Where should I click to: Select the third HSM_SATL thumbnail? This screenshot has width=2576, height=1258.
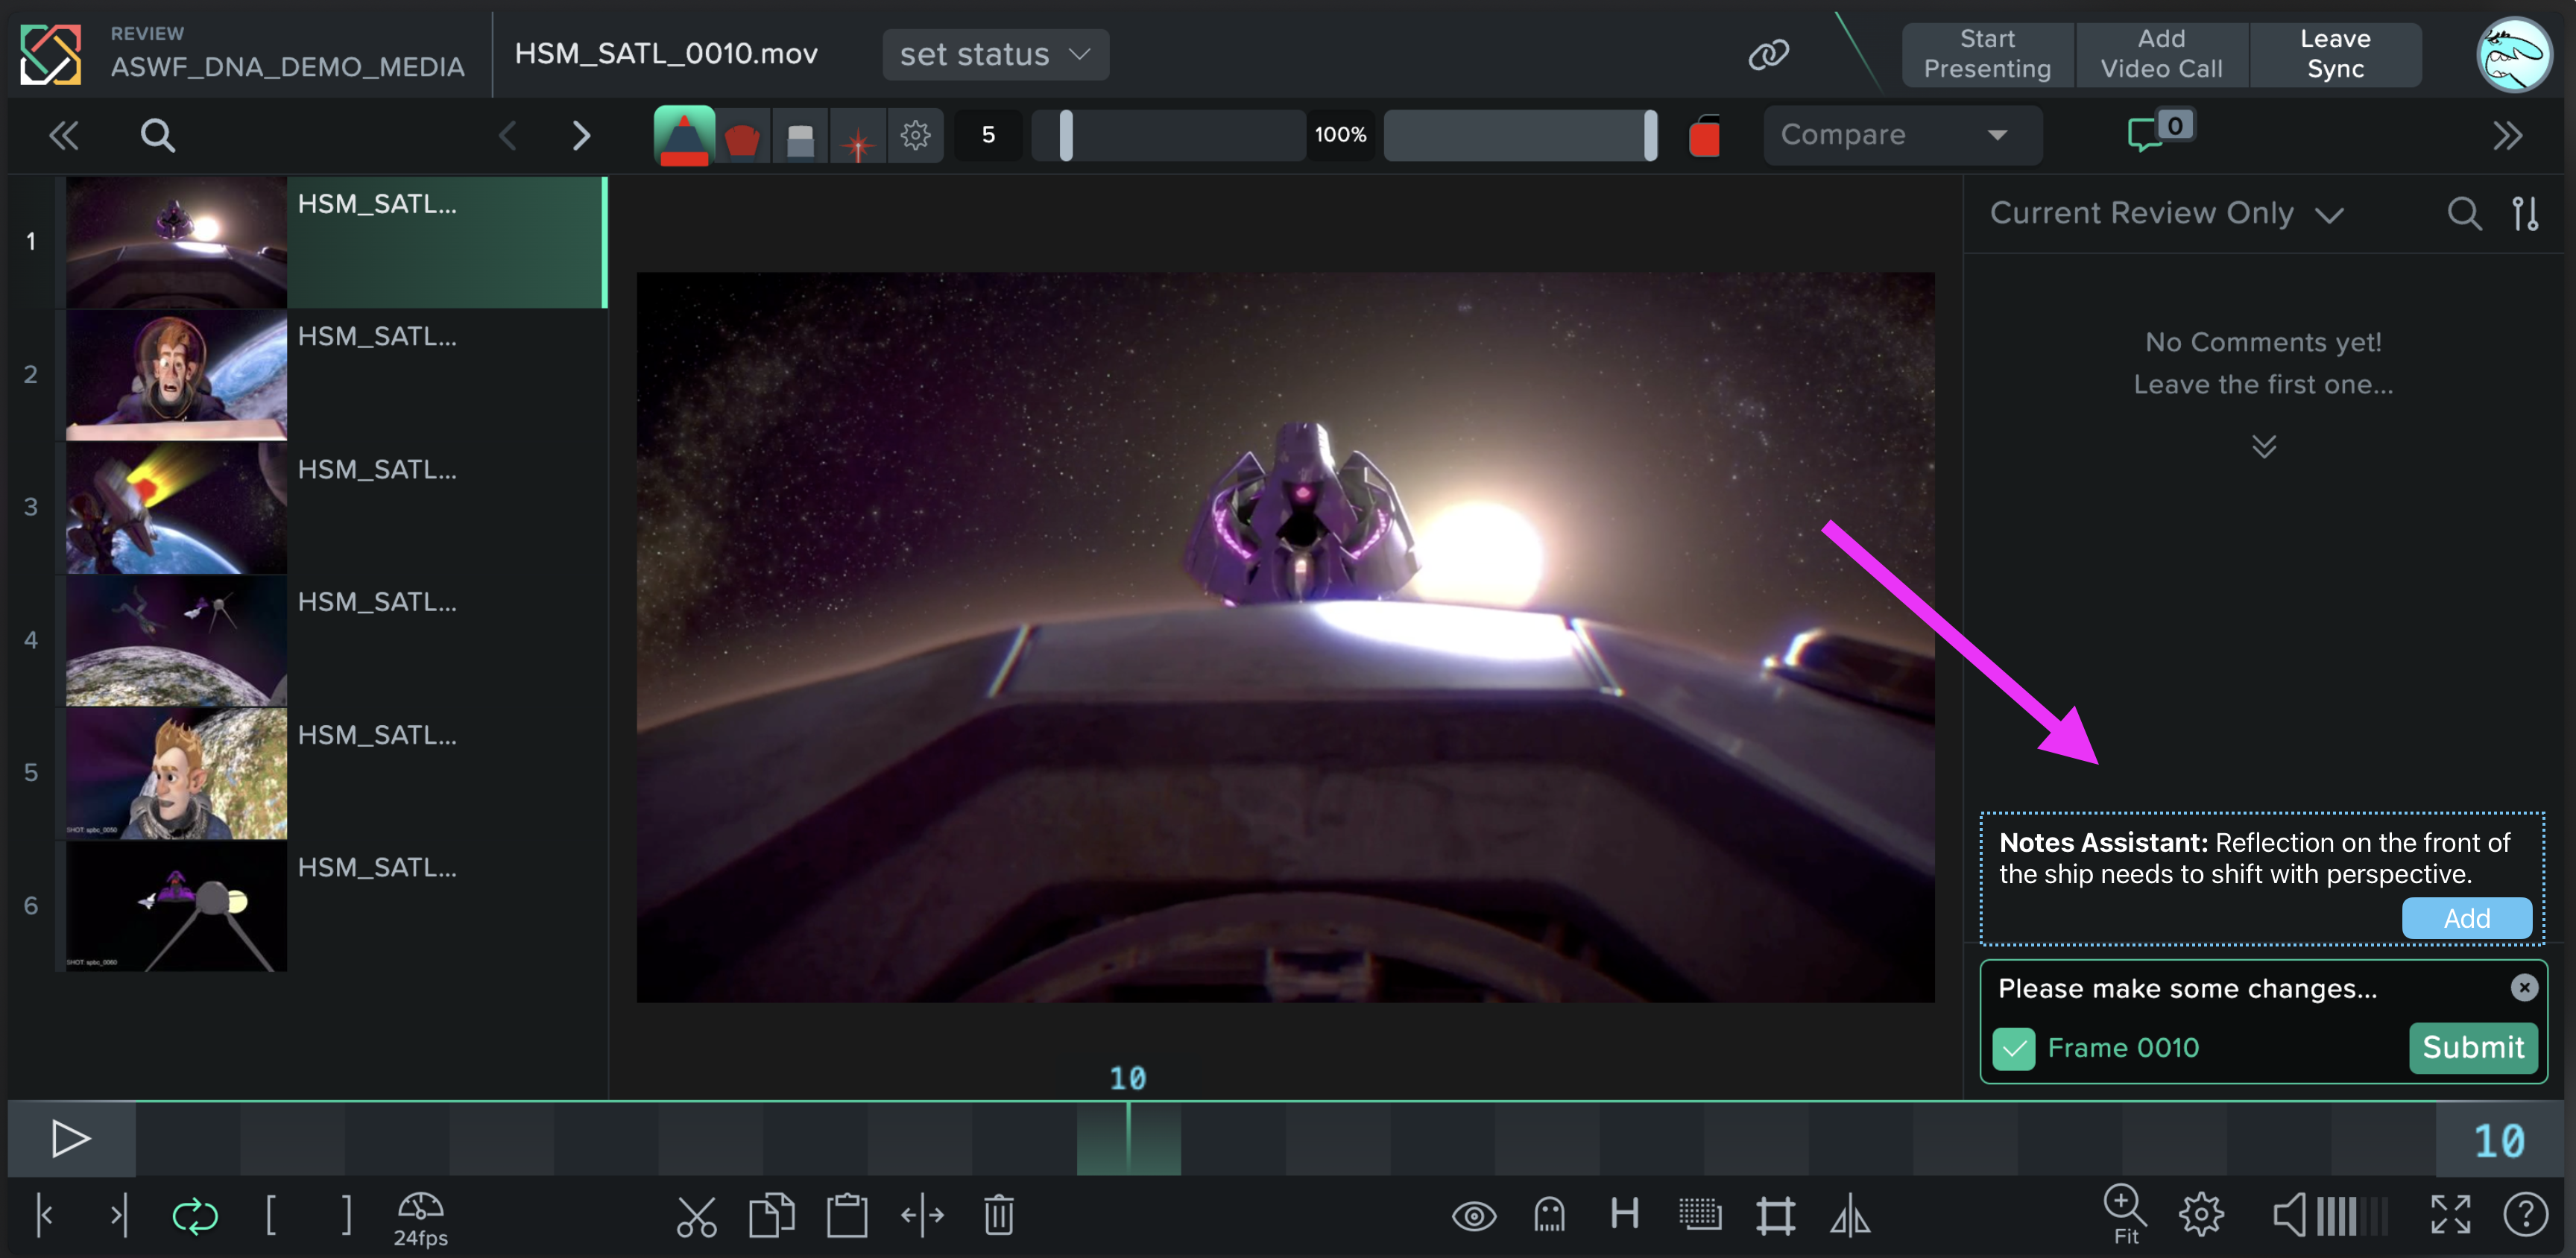[x=176, y=508]
